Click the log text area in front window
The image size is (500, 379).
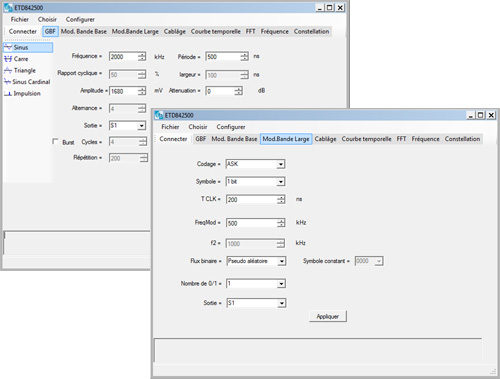pyautogui.click(x=318, y=350)
